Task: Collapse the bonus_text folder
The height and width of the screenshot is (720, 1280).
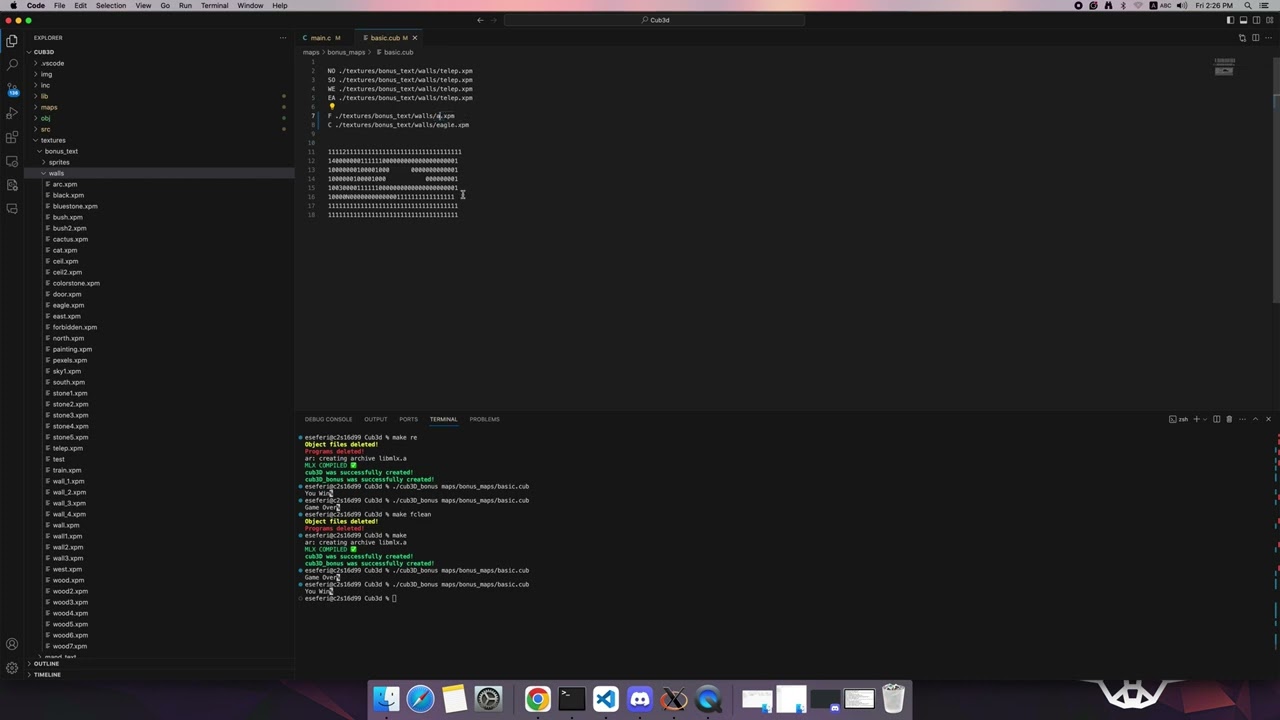Action: coord(159,151)
